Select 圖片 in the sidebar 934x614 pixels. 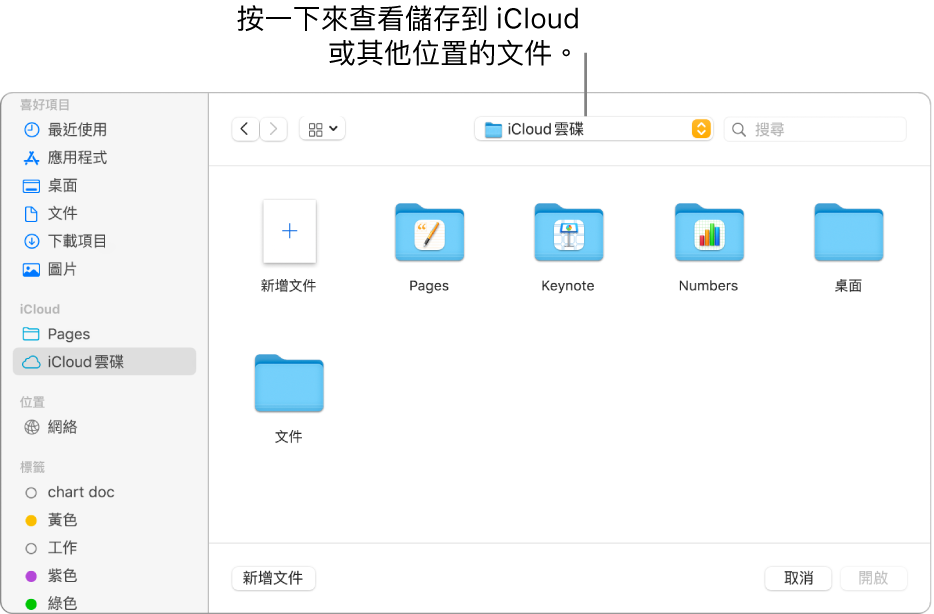pos(104,269)
